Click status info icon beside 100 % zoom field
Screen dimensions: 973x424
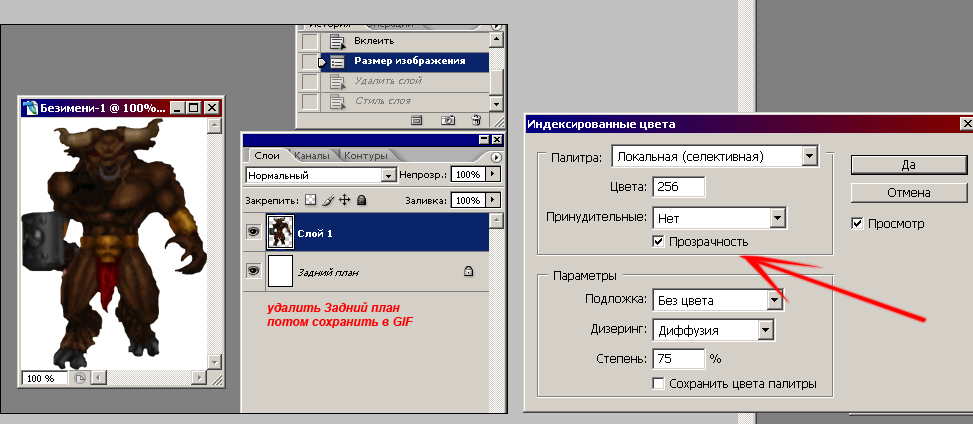pos(80,377)
